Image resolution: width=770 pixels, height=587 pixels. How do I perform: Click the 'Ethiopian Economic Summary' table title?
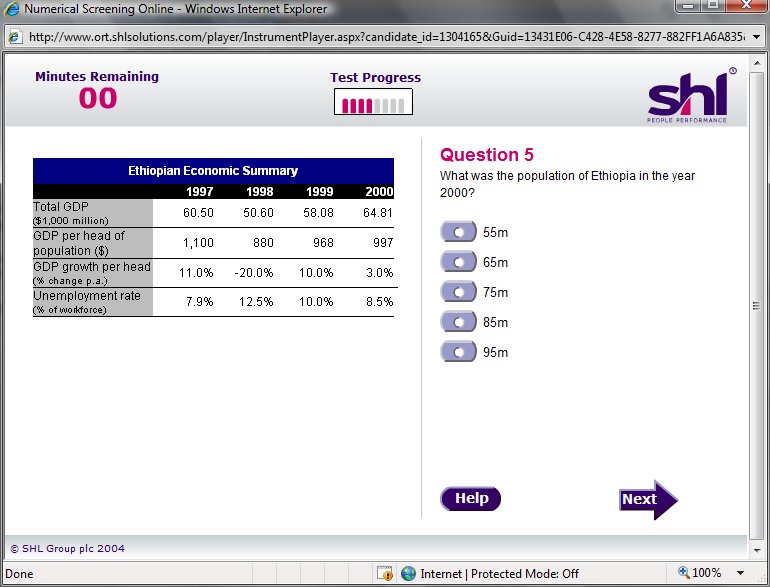[x=213, y=170]
